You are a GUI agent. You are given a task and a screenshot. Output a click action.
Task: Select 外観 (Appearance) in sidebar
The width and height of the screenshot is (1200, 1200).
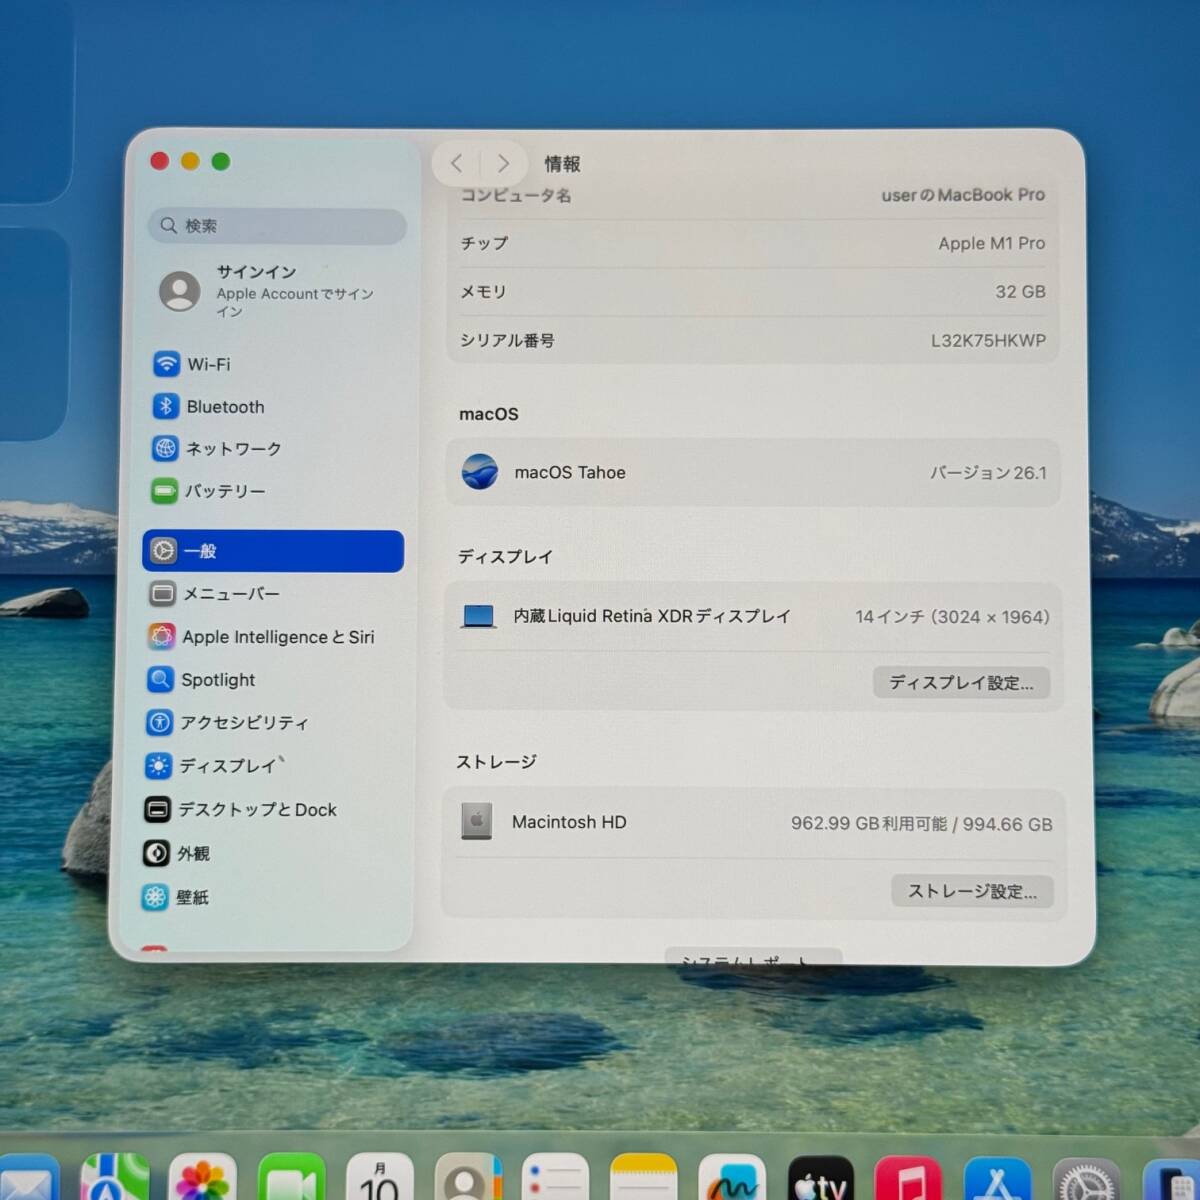[193, 854]
